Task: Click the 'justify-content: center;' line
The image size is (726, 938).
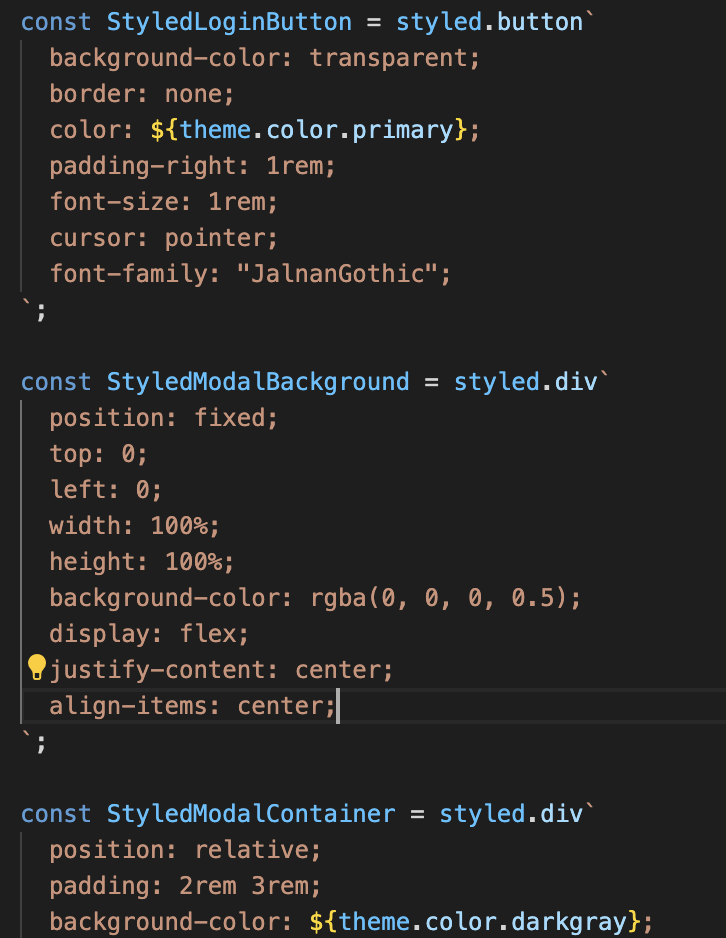Action: 221,670
